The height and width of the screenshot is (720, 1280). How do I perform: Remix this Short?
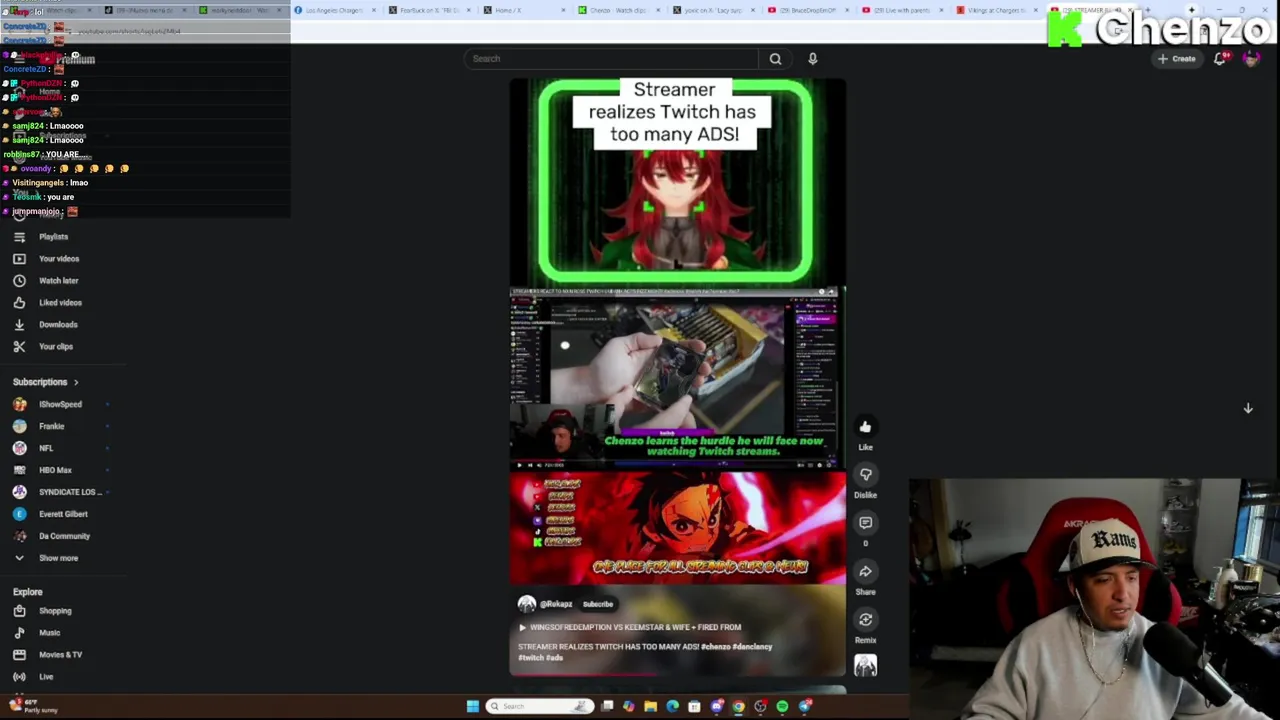[865, 619]
